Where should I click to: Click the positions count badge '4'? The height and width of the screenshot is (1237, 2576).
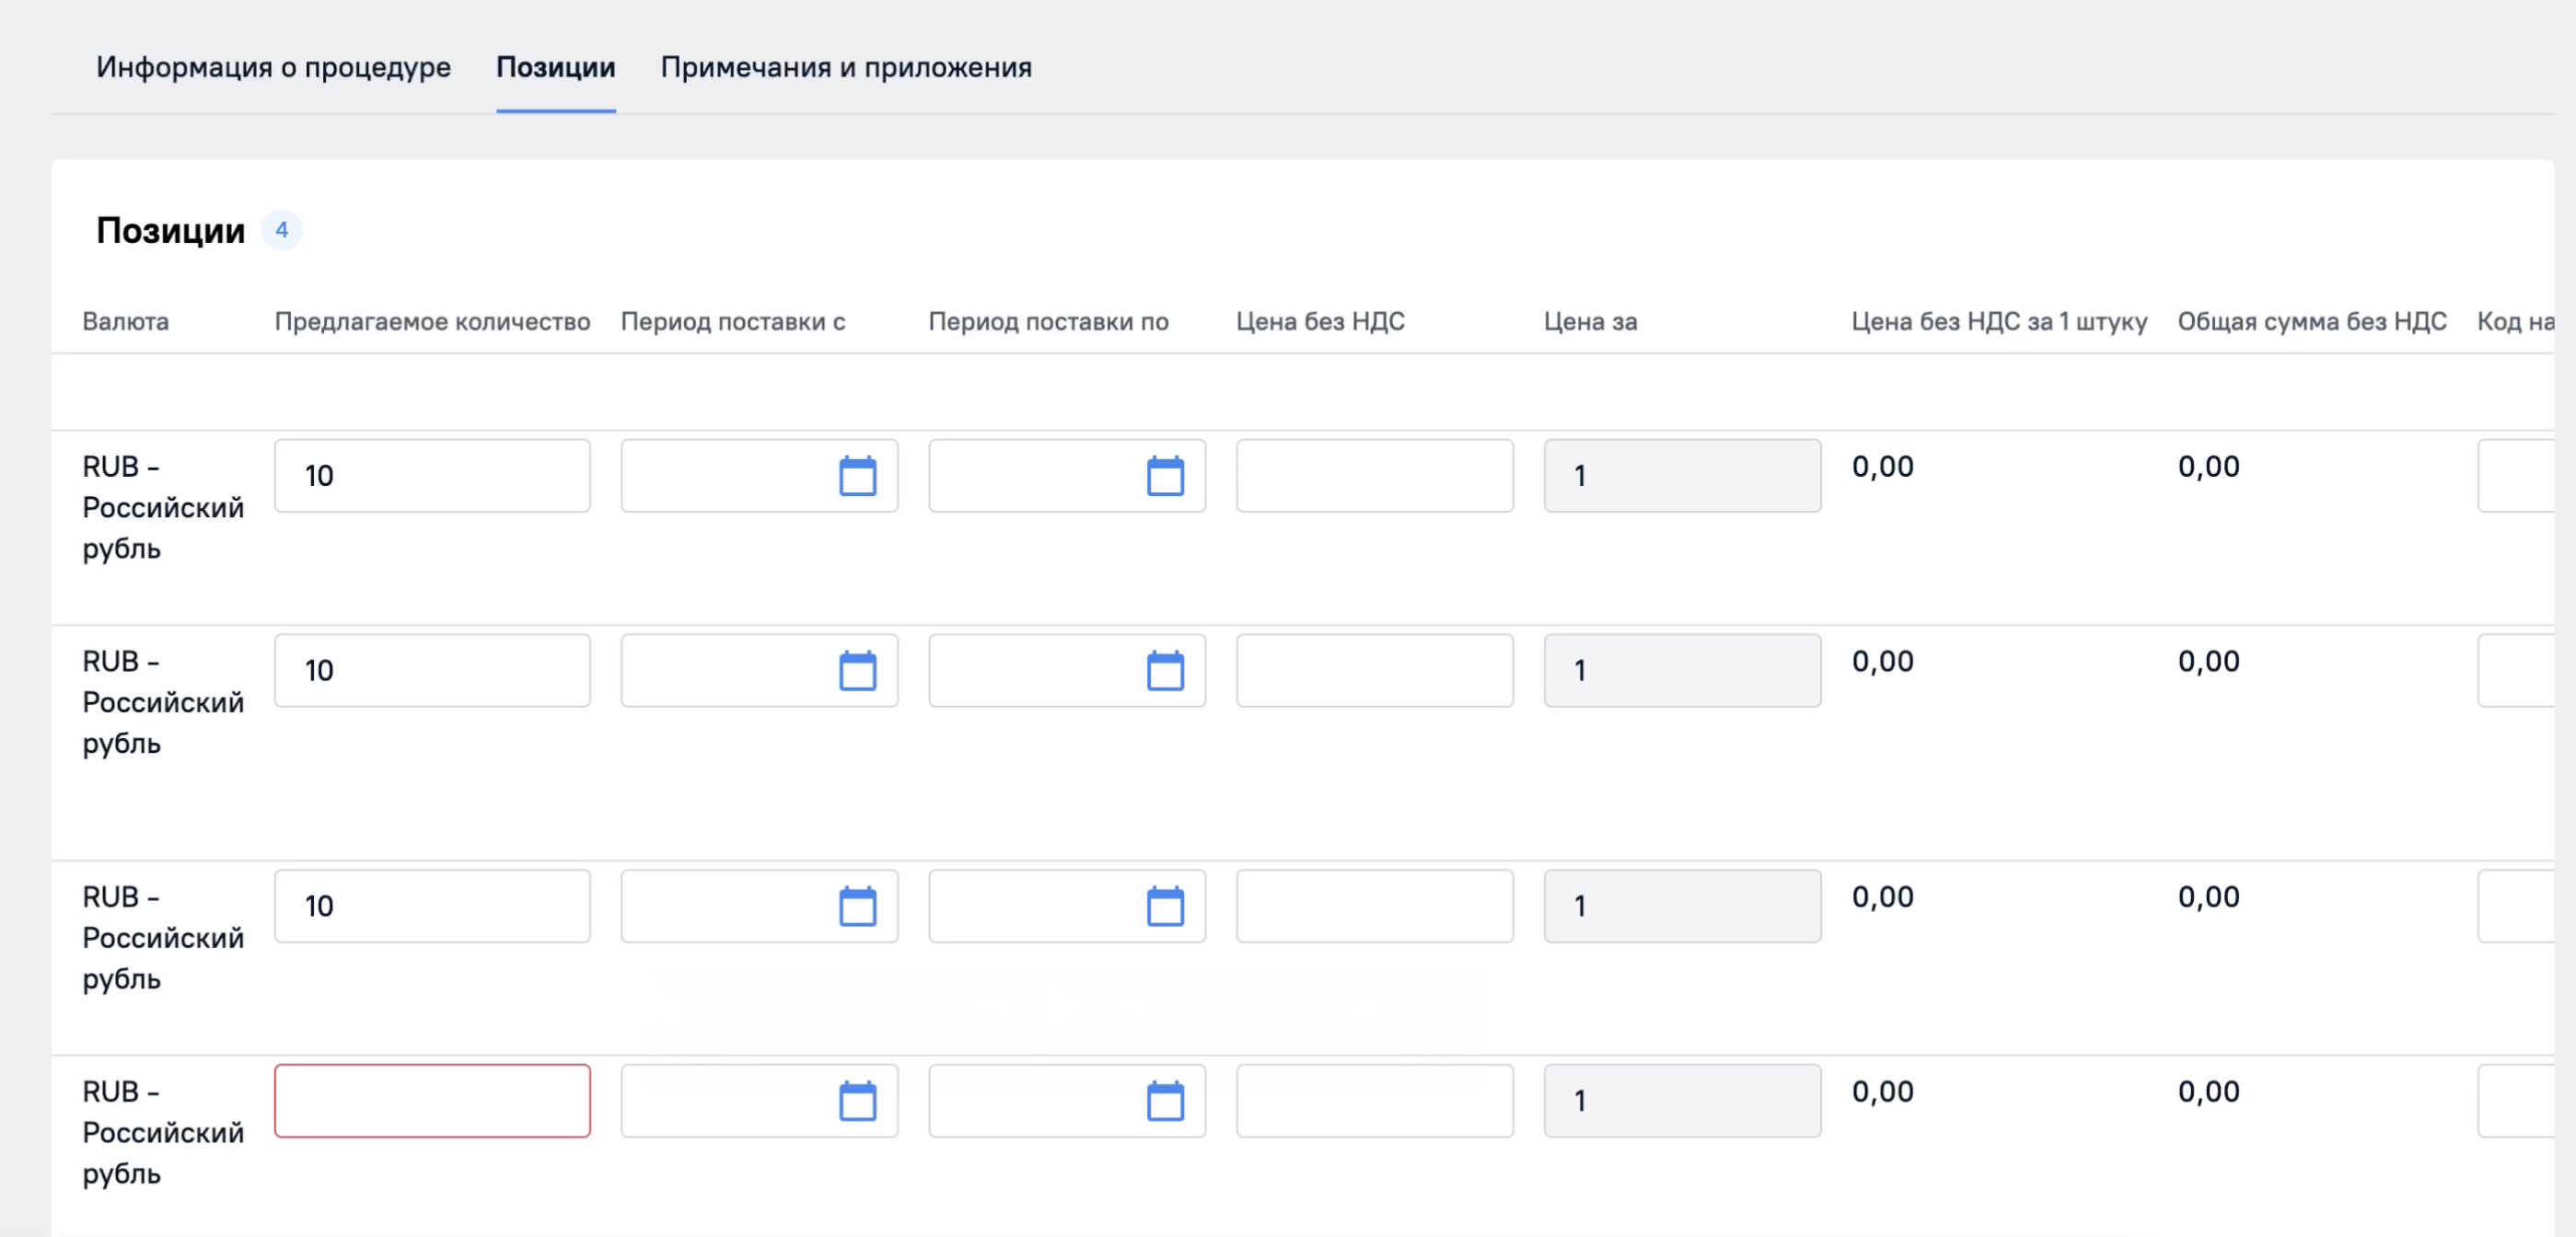(282, 230)
